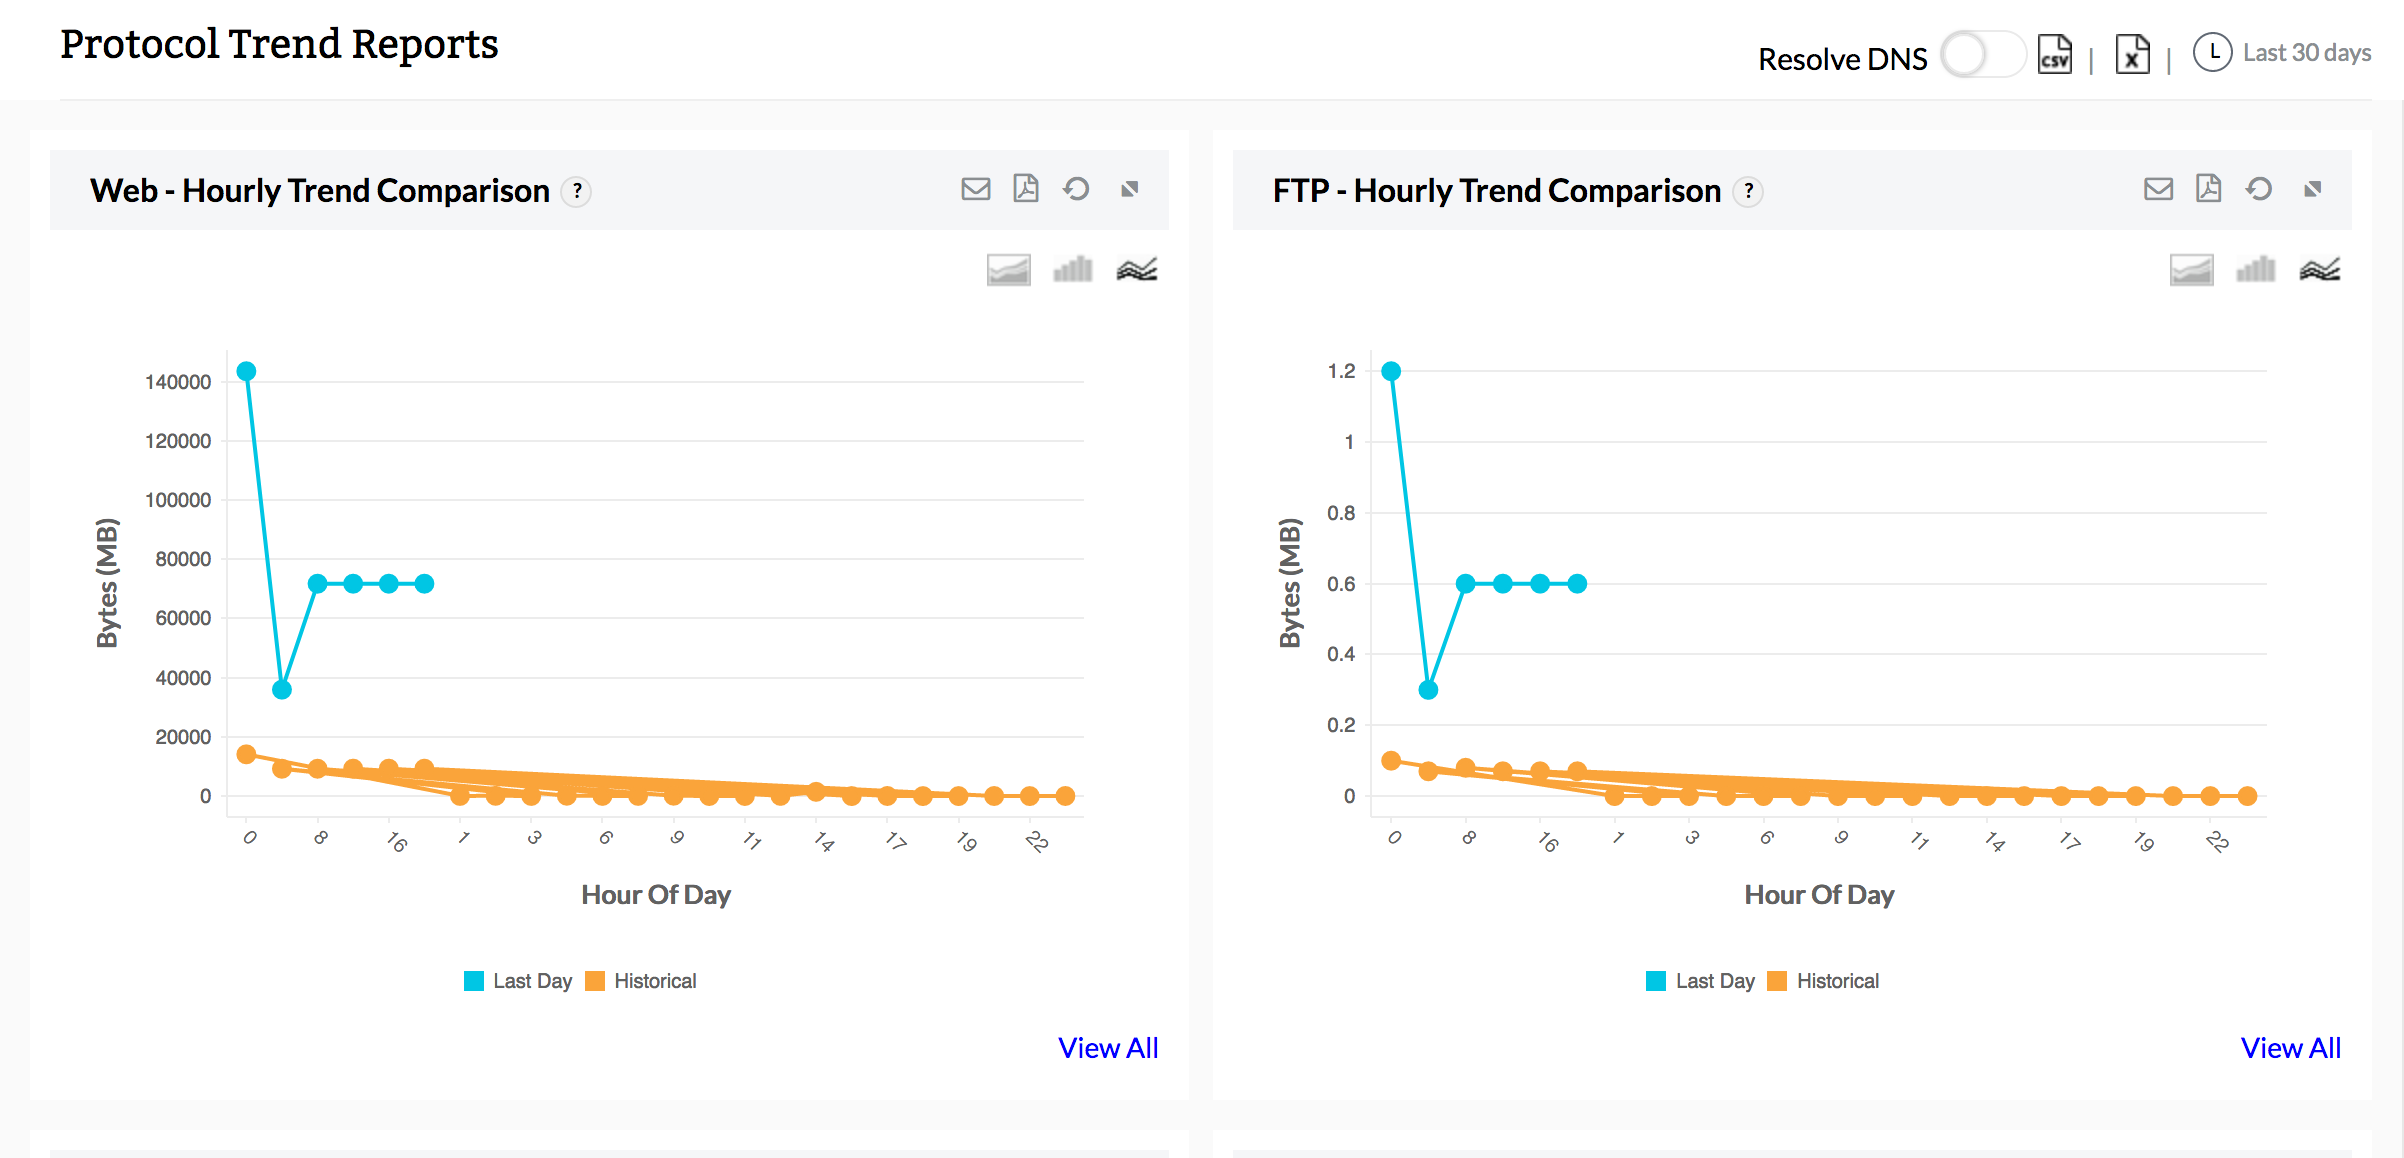The image size is (2404, 1158).
Task: Expand the Web Hourly Trend widget
Action: pyautogui.click(x=1130, y=189)
